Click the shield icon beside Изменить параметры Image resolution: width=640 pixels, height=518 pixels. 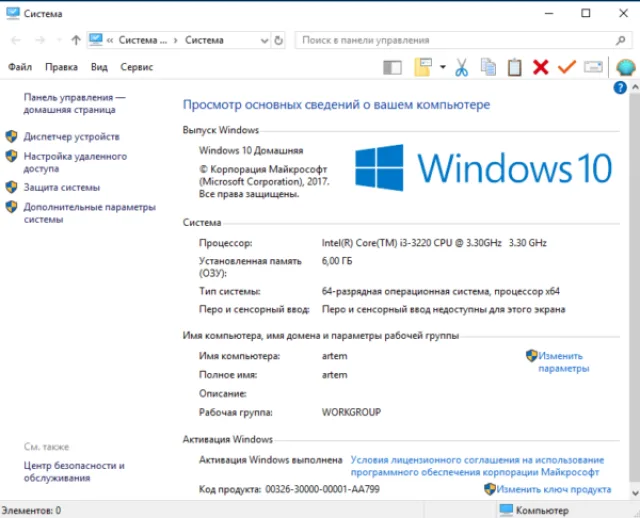click(531, 356)
